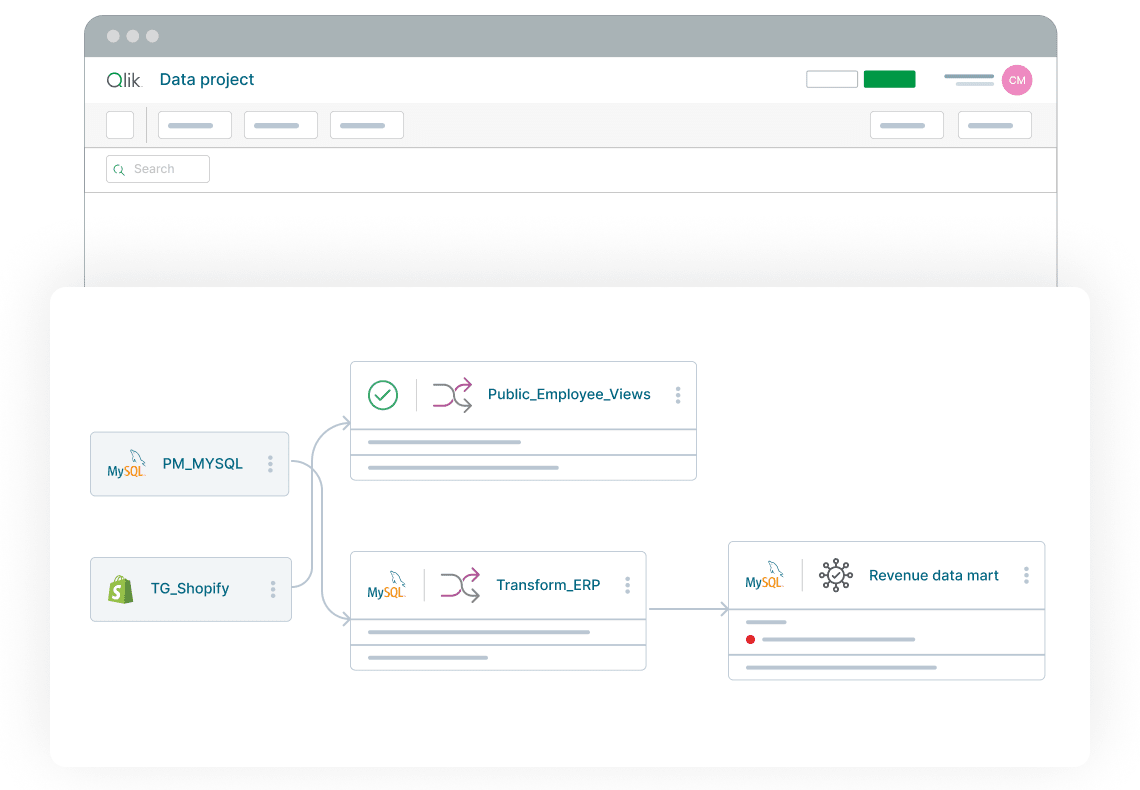Viewport: 1140px width, 790px height.
Task: Open PM_MYSQL three-dot menu
Action: 270,464
